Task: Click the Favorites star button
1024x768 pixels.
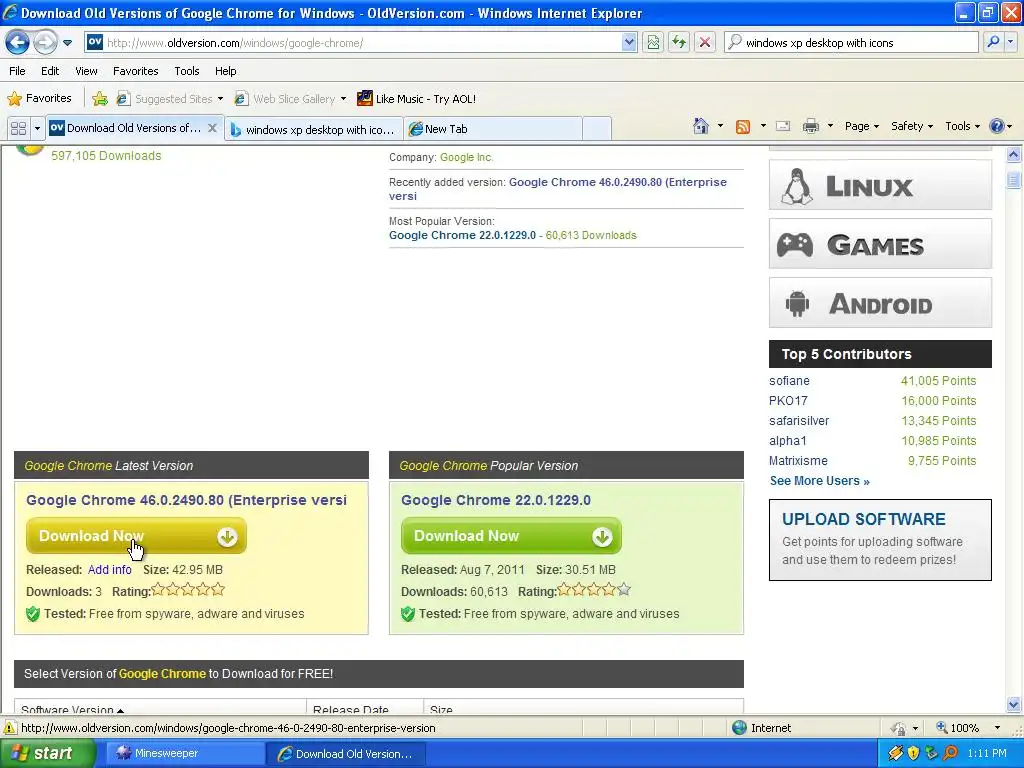Action: 39,99
